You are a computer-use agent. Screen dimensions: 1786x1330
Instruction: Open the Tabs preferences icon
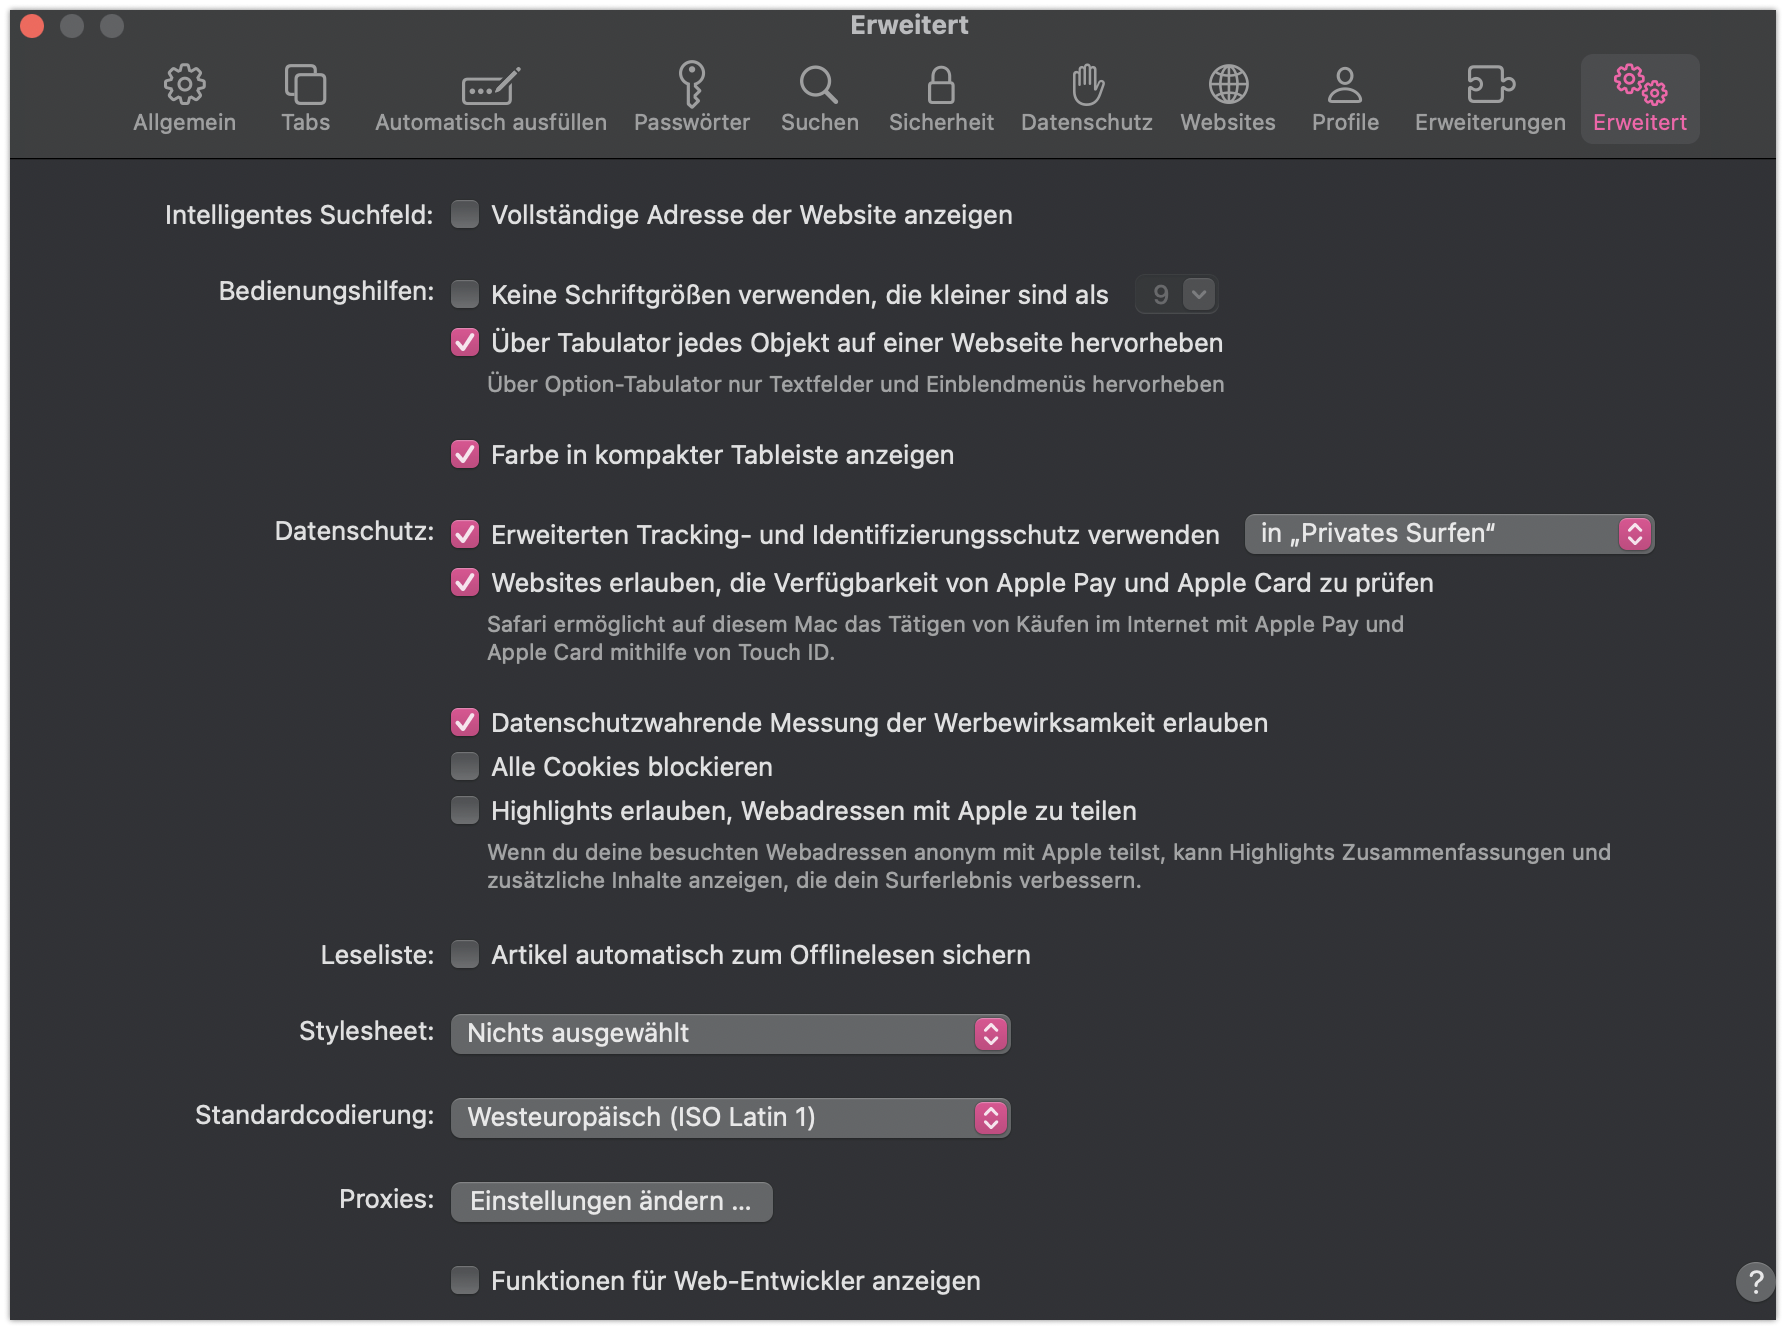point(305,85)
